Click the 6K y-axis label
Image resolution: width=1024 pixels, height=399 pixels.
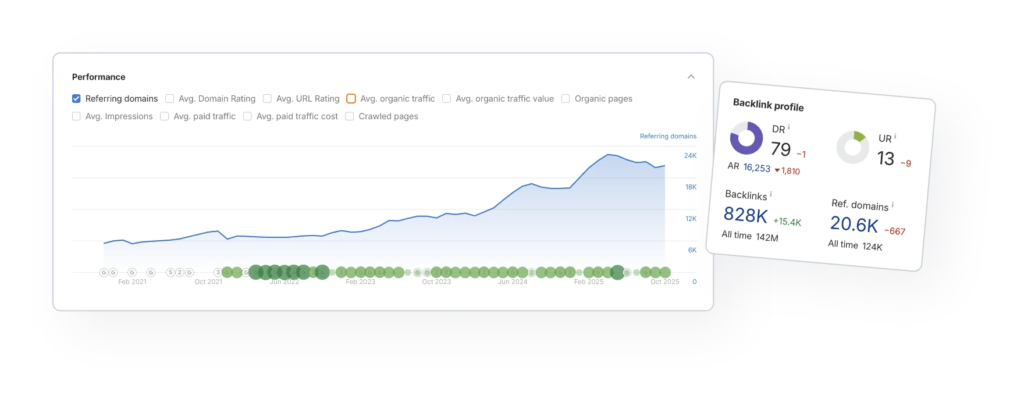(692, 250)
